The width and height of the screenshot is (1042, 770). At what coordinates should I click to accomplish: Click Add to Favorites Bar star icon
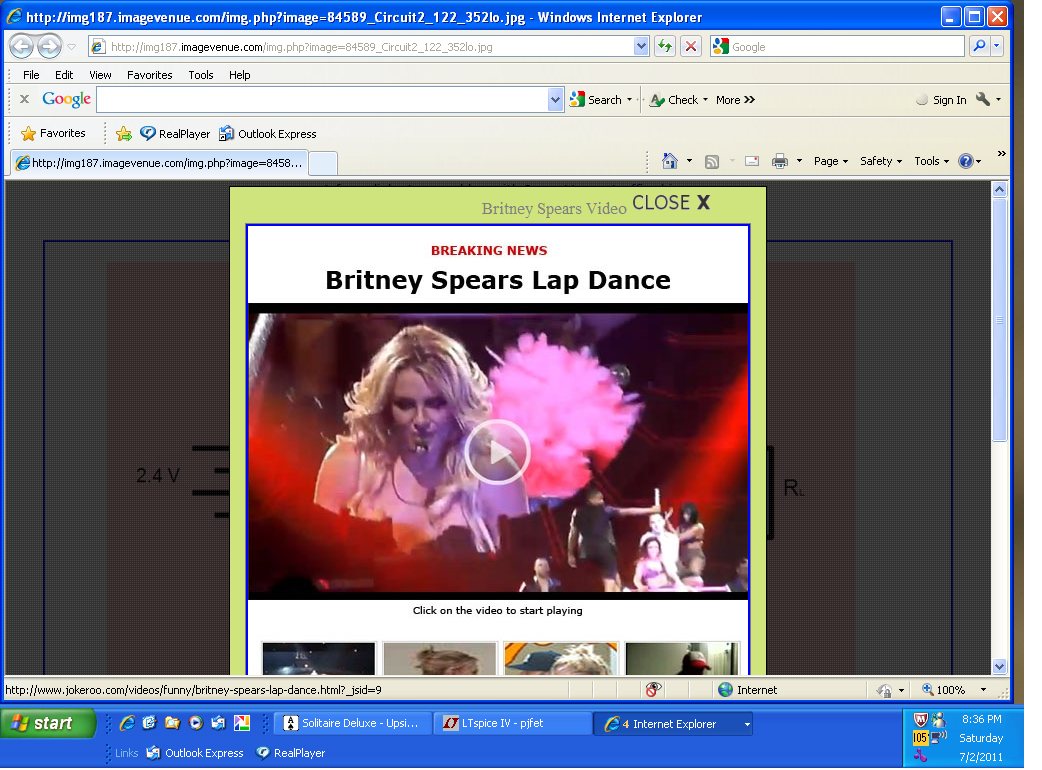coord(124,134)
